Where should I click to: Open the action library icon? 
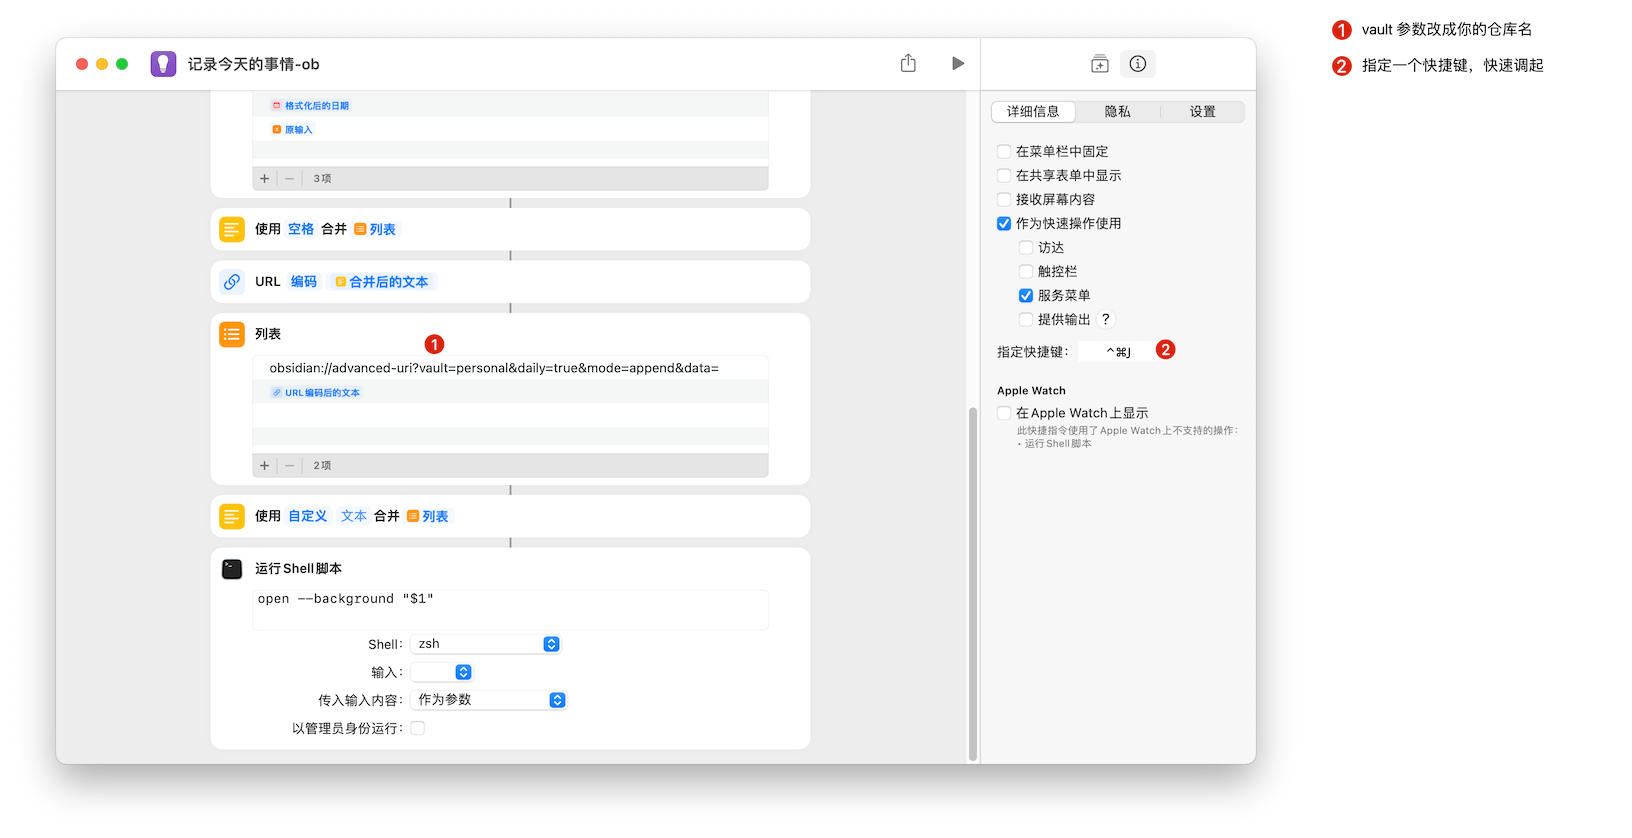(1100, 64)
